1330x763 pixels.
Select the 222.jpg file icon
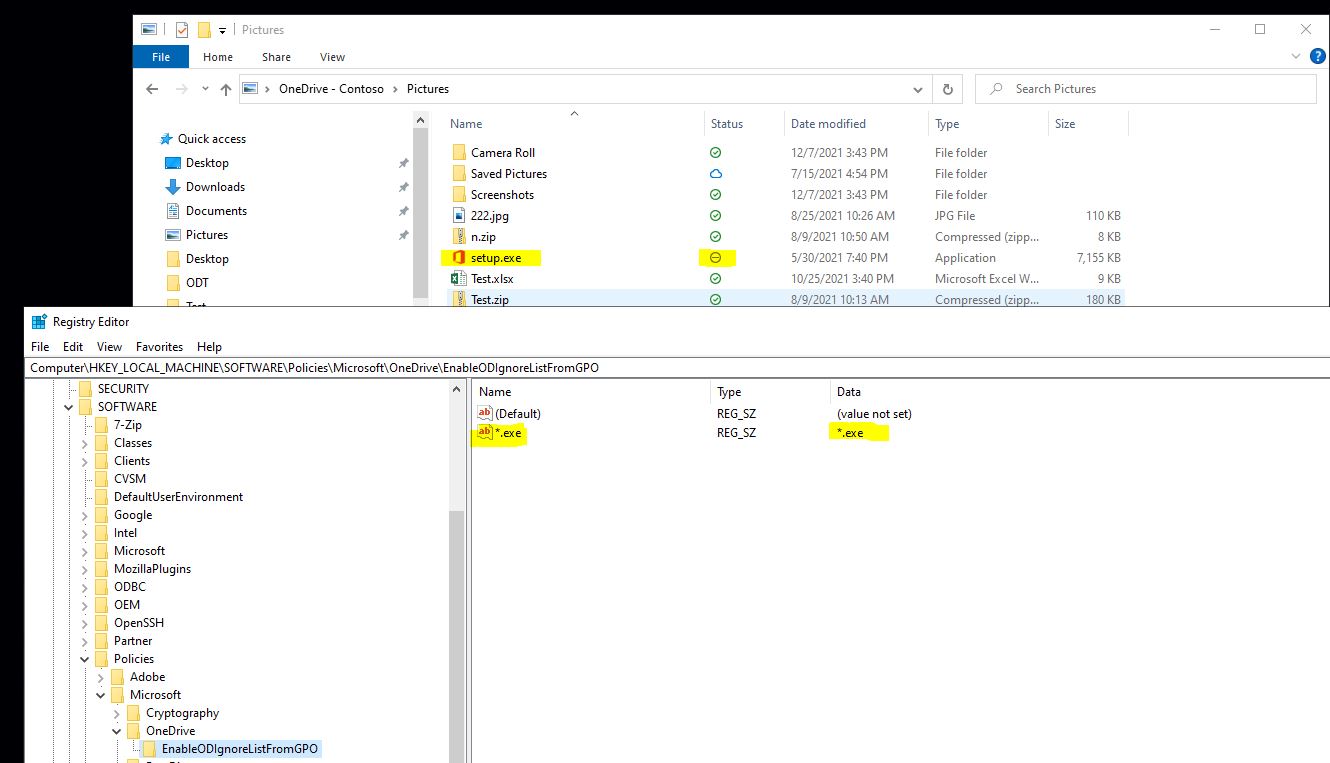tap(459, 216)
